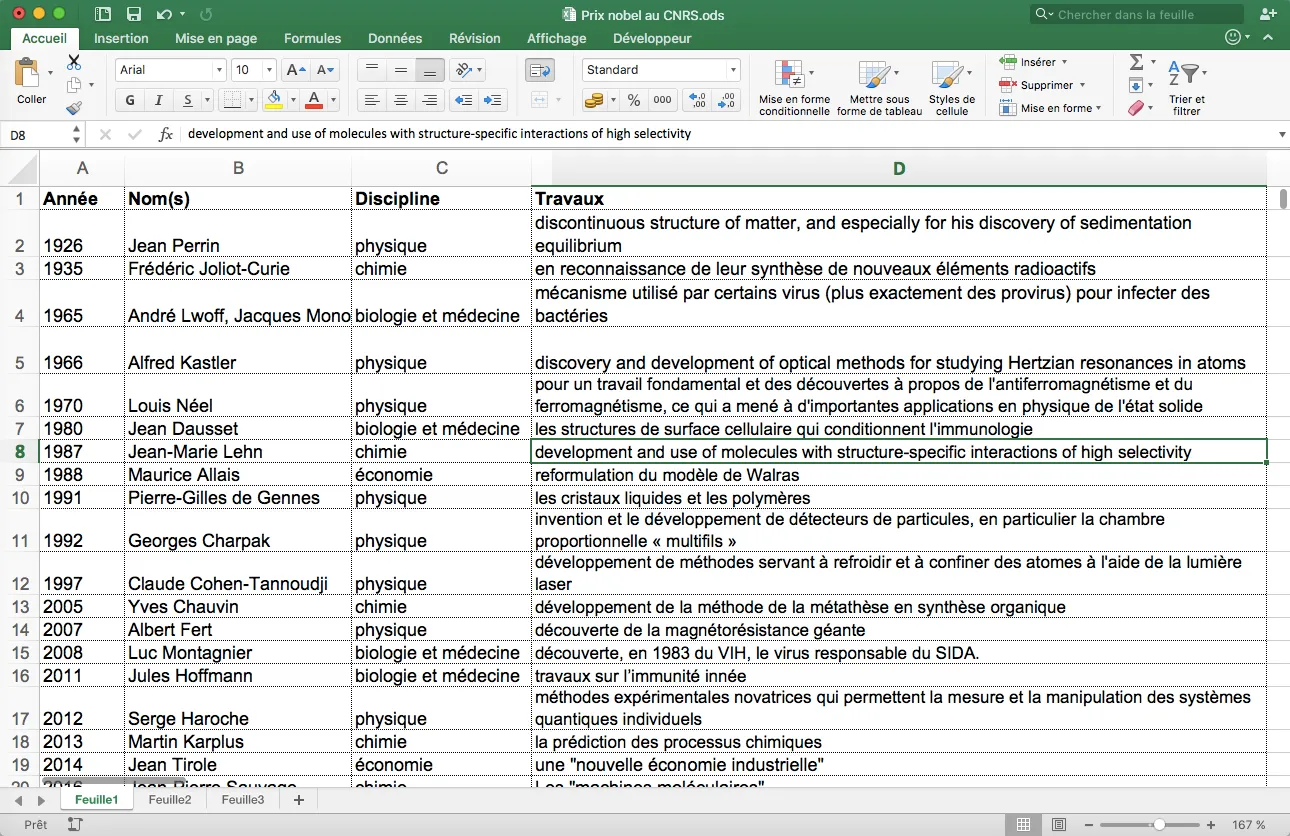Click the center text alignment icon
Viewport: 1290px width, 836px height.
point(401,100)
